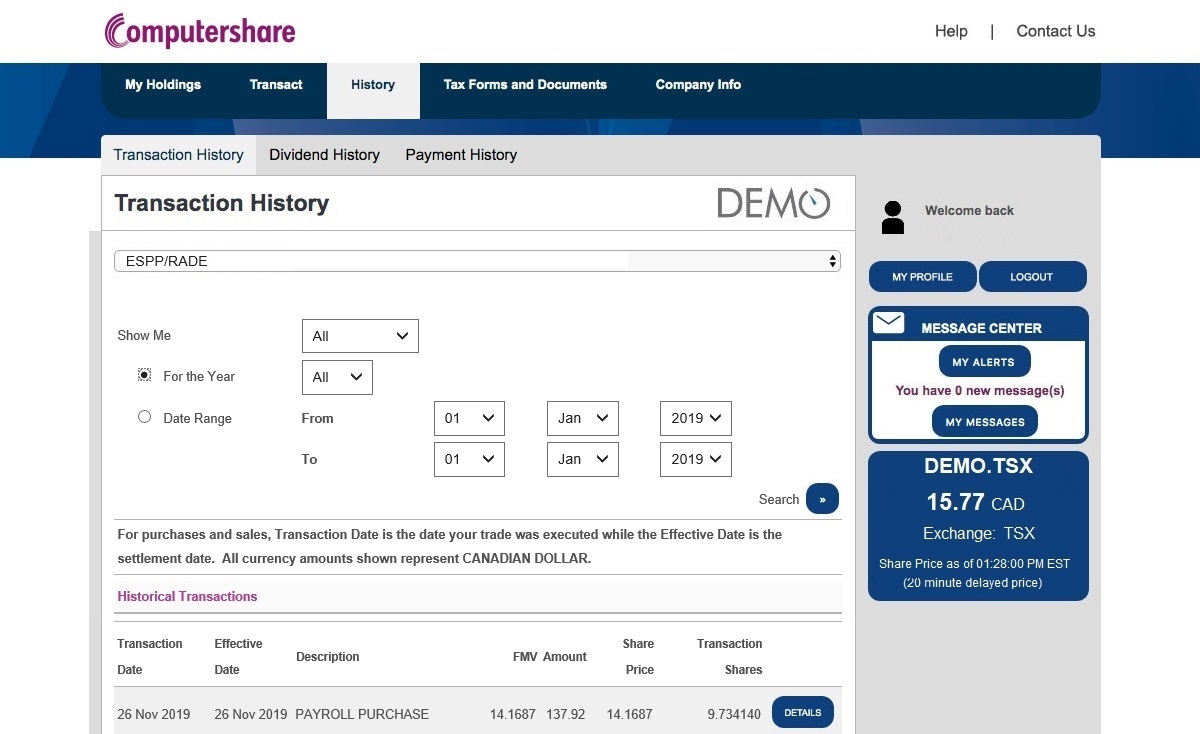Go to Tax Forms and Documents

pos(525,85)
